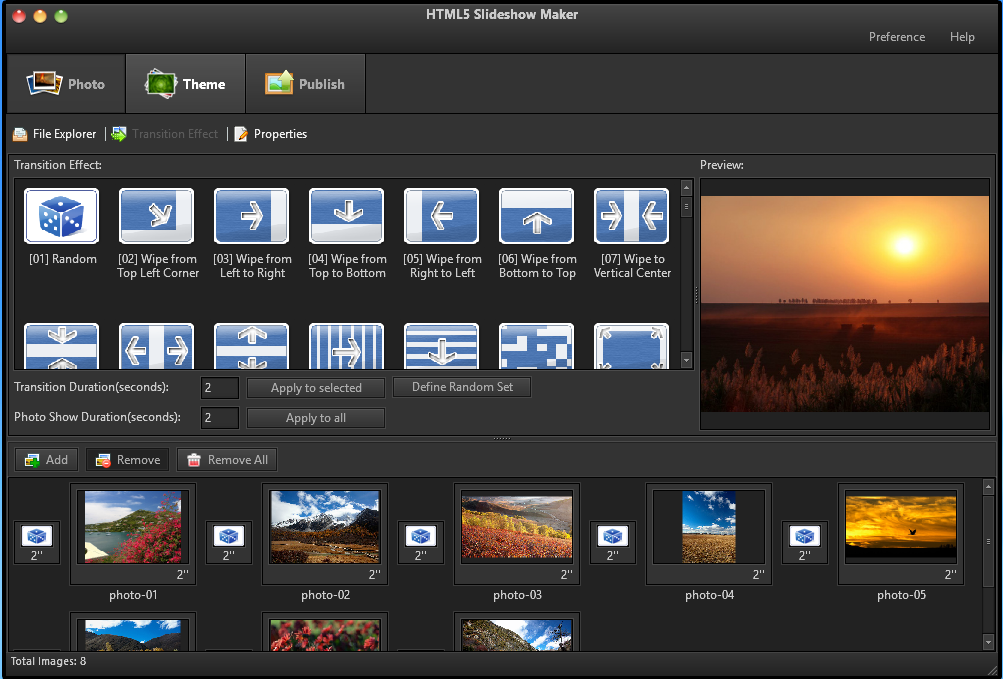Image resolution: width=1003 pixels, height=679 pixels.
Task: Click the transition icon before photo-01
Action: [x=37, y=541]
